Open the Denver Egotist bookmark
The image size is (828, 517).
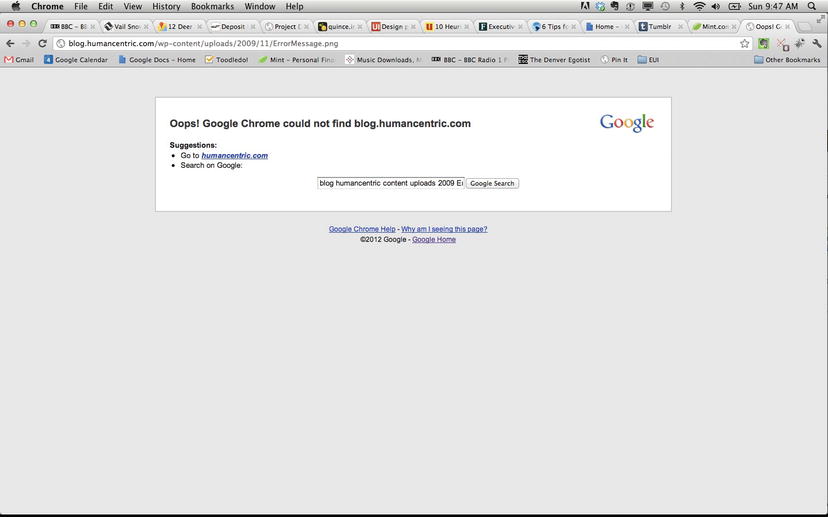pos(554,60)
